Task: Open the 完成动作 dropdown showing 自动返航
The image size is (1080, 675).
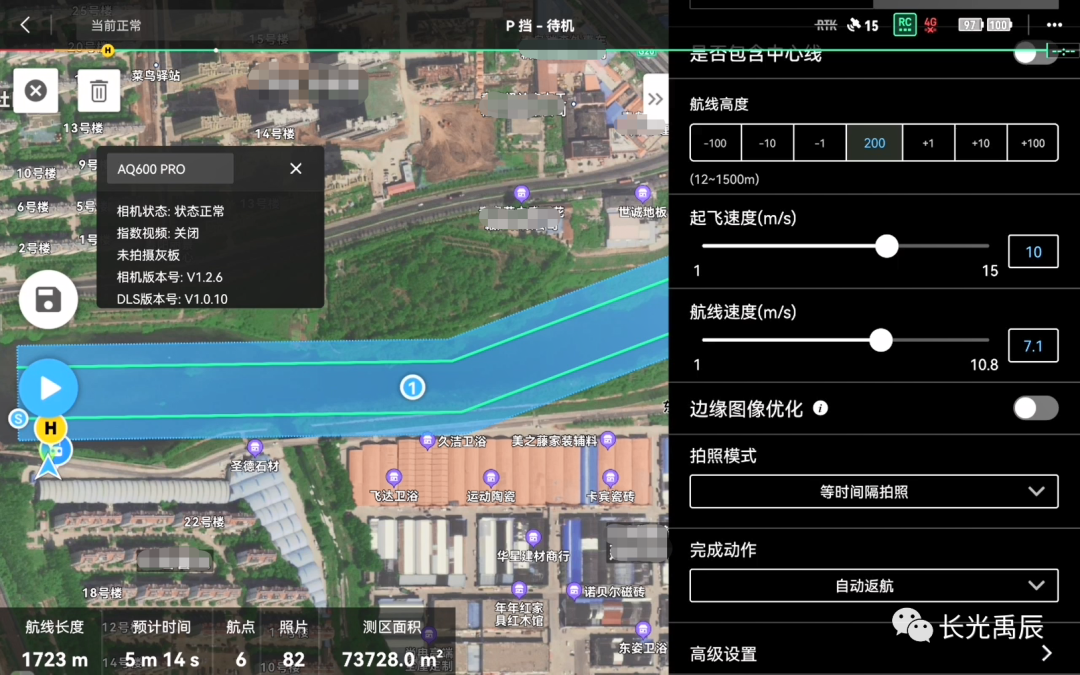Action: [x=873, y=586]
